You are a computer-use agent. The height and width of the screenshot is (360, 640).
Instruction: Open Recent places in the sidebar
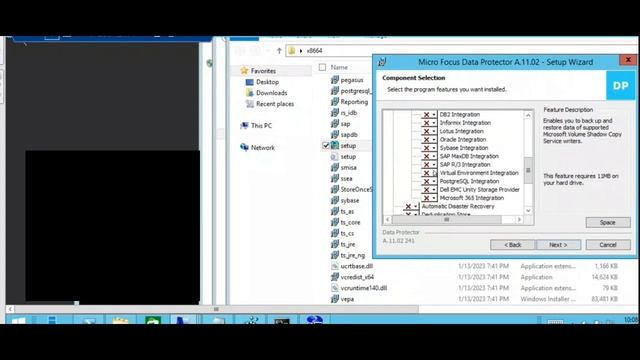pyautogui.click(x=275, y=104)
